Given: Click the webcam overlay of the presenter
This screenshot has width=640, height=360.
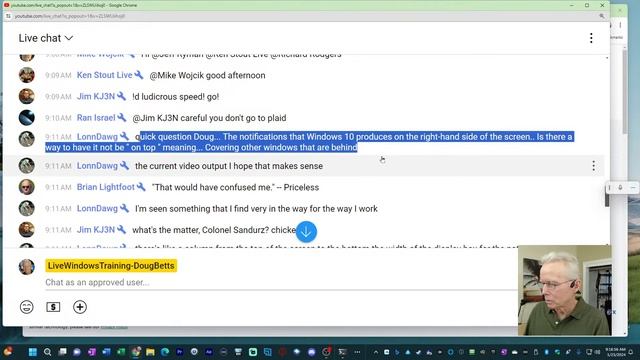Looking at the screenshot, I should pos(565,290).
